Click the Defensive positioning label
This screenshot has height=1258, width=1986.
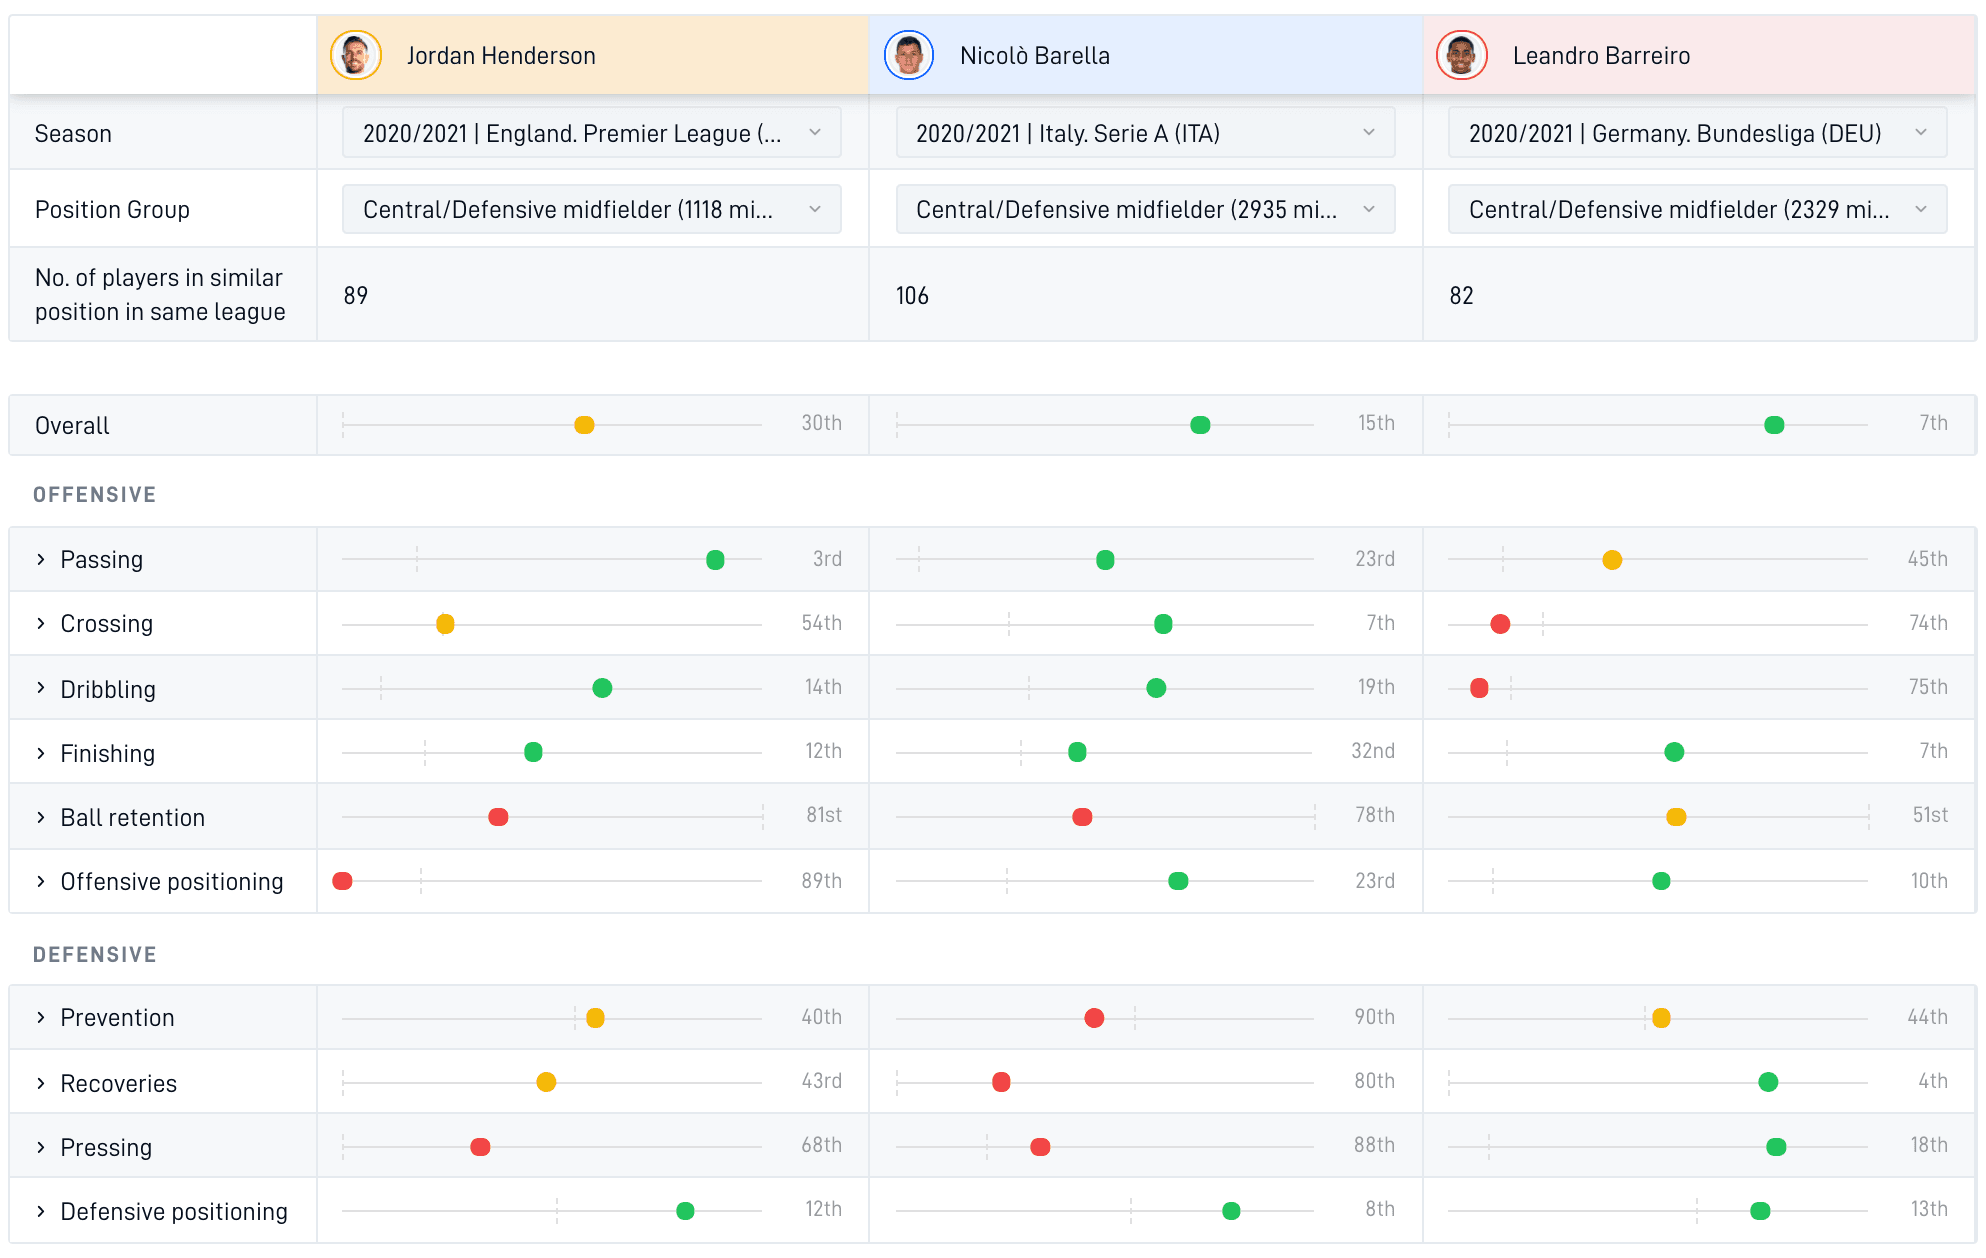pyautogui.click(x=174, y=1211)
